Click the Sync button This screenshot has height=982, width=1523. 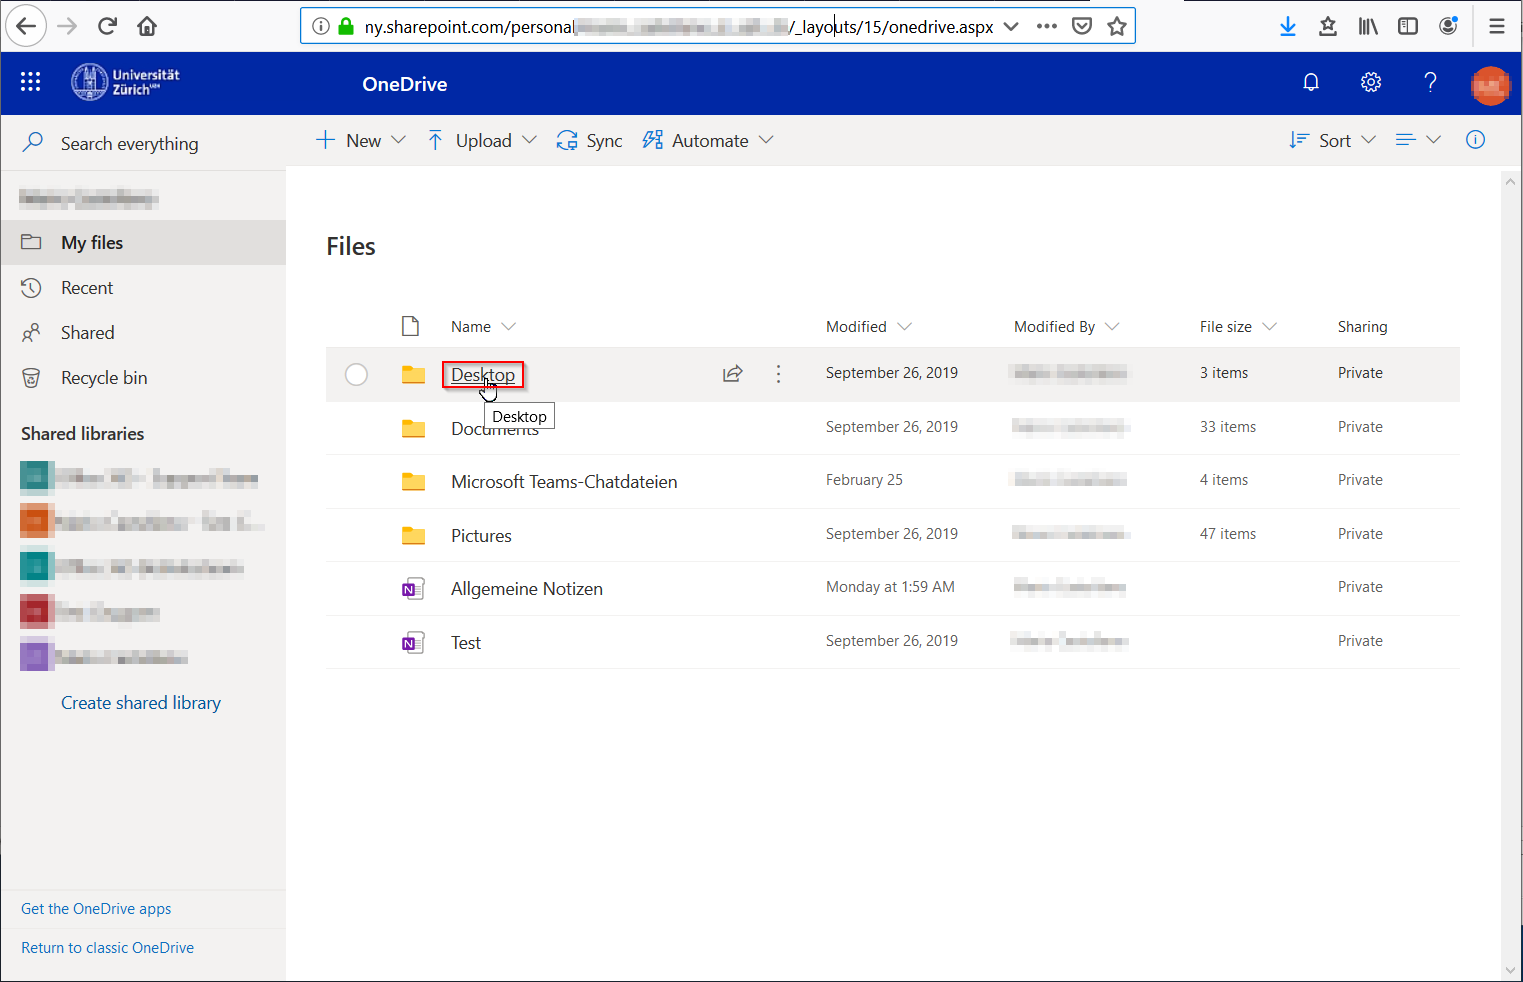(589, 140)
